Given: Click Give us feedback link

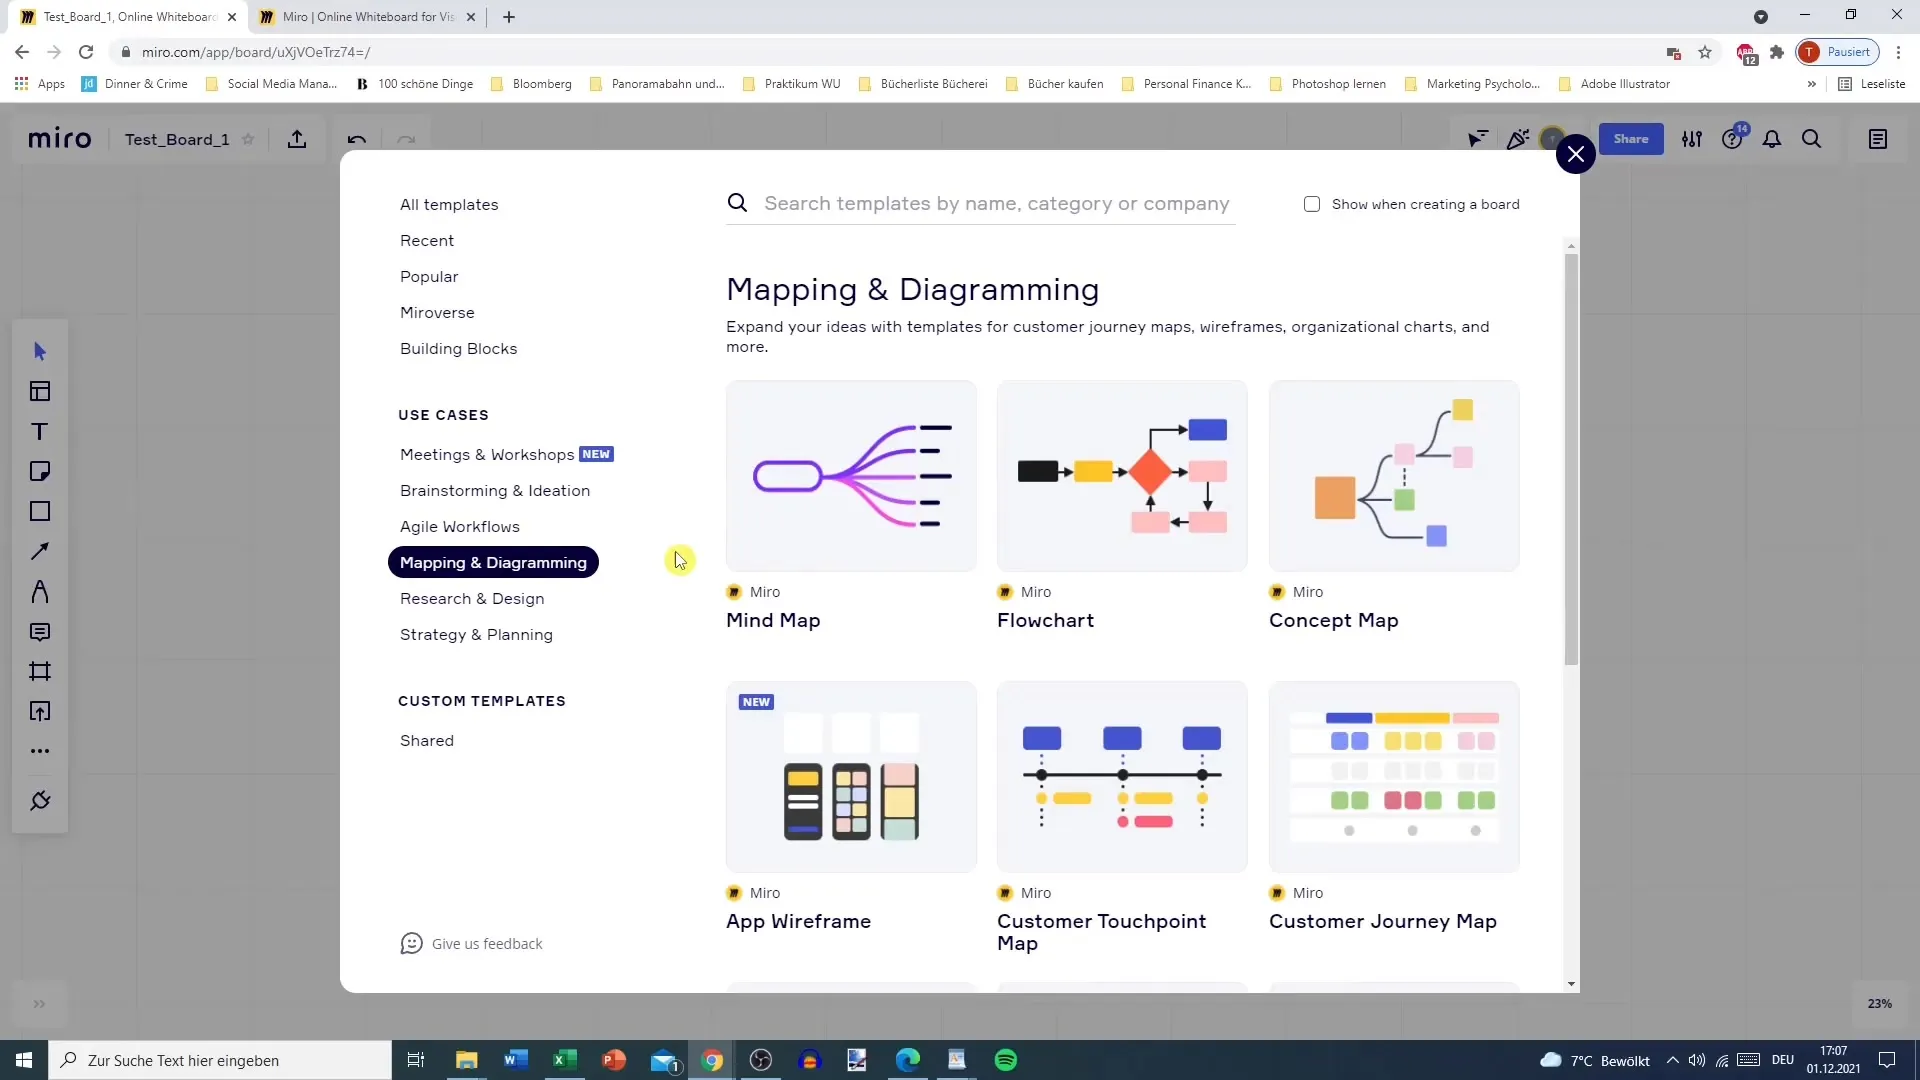Looking at the screenshot, I should (x=471, y=943).
